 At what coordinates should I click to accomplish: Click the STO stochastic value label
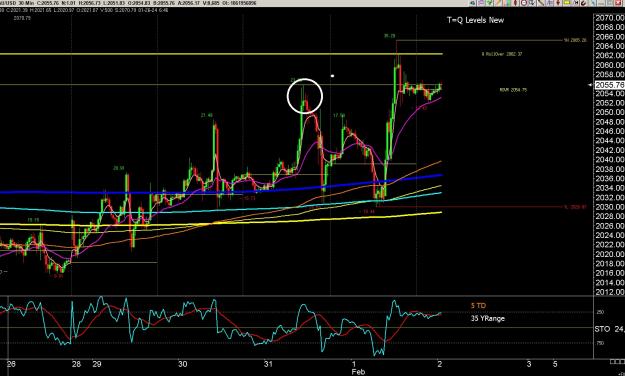pyautogui.click(x=609, y=329)
